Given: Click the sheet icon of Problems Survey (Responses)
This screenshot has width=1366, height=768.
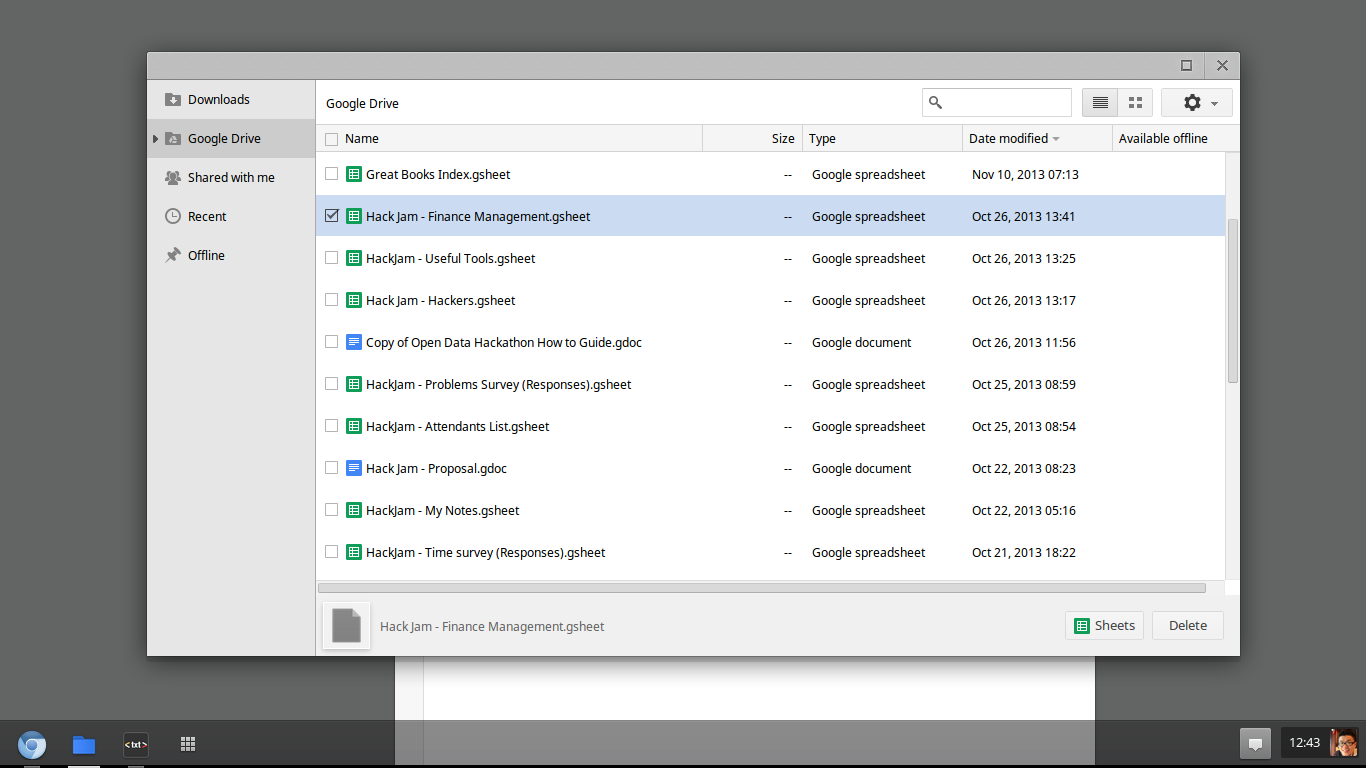Looking at the screenshot, I should (x=353, y=384).
